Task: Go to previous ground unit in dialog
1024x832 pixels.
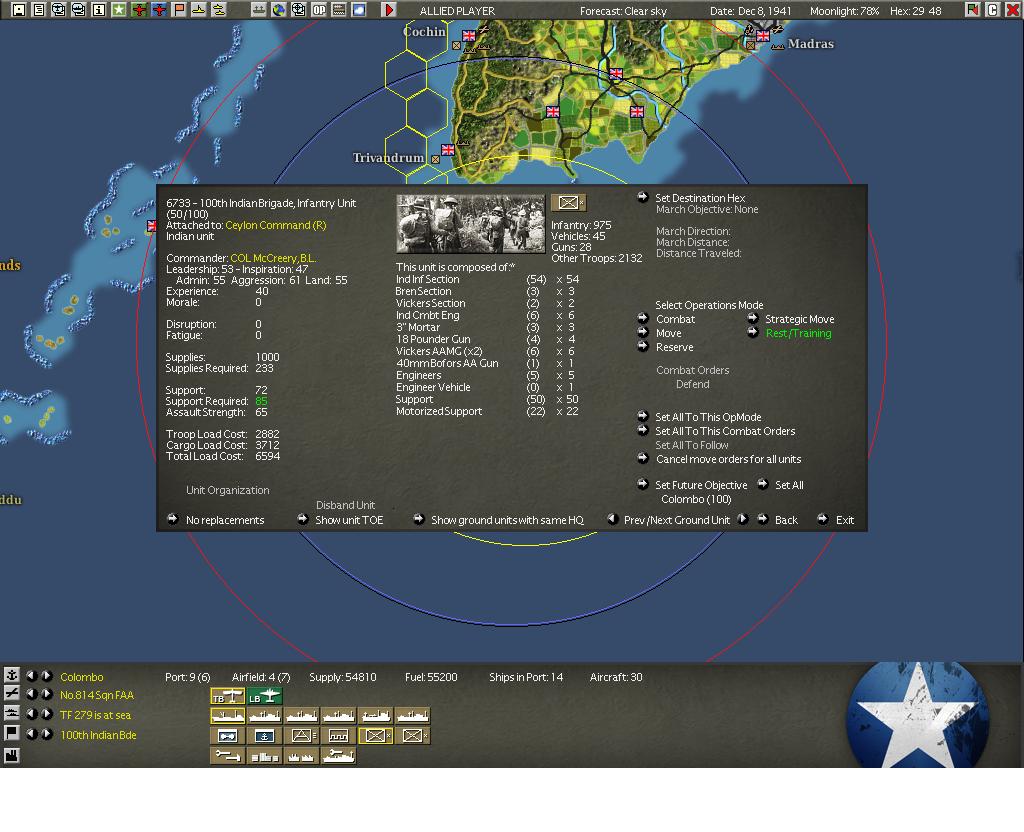Action: point(613,519)
